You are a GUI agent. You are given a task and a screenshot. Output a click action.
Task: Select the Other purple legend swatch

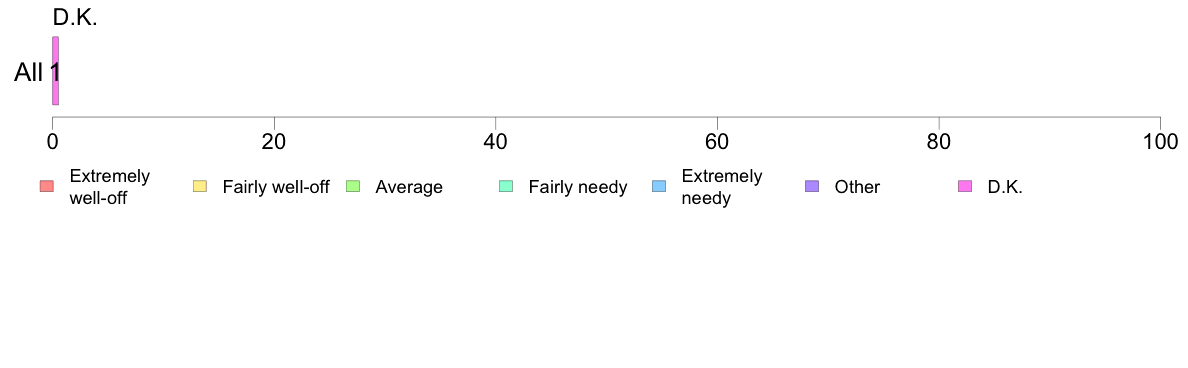(x=812, y=186)
